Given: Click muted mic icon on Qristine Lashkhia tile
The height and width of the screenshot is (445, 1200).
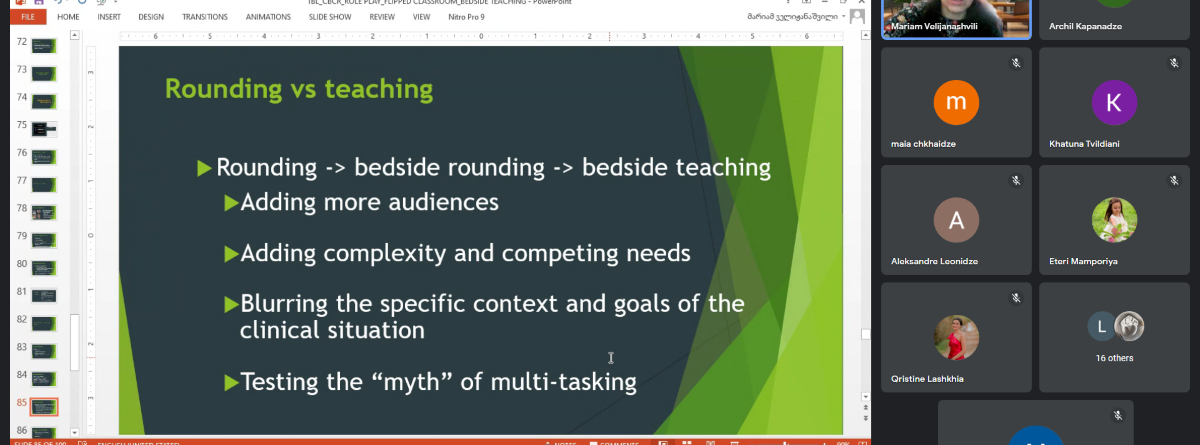Looking at the screenshot, I should [x=1016, y=298].
